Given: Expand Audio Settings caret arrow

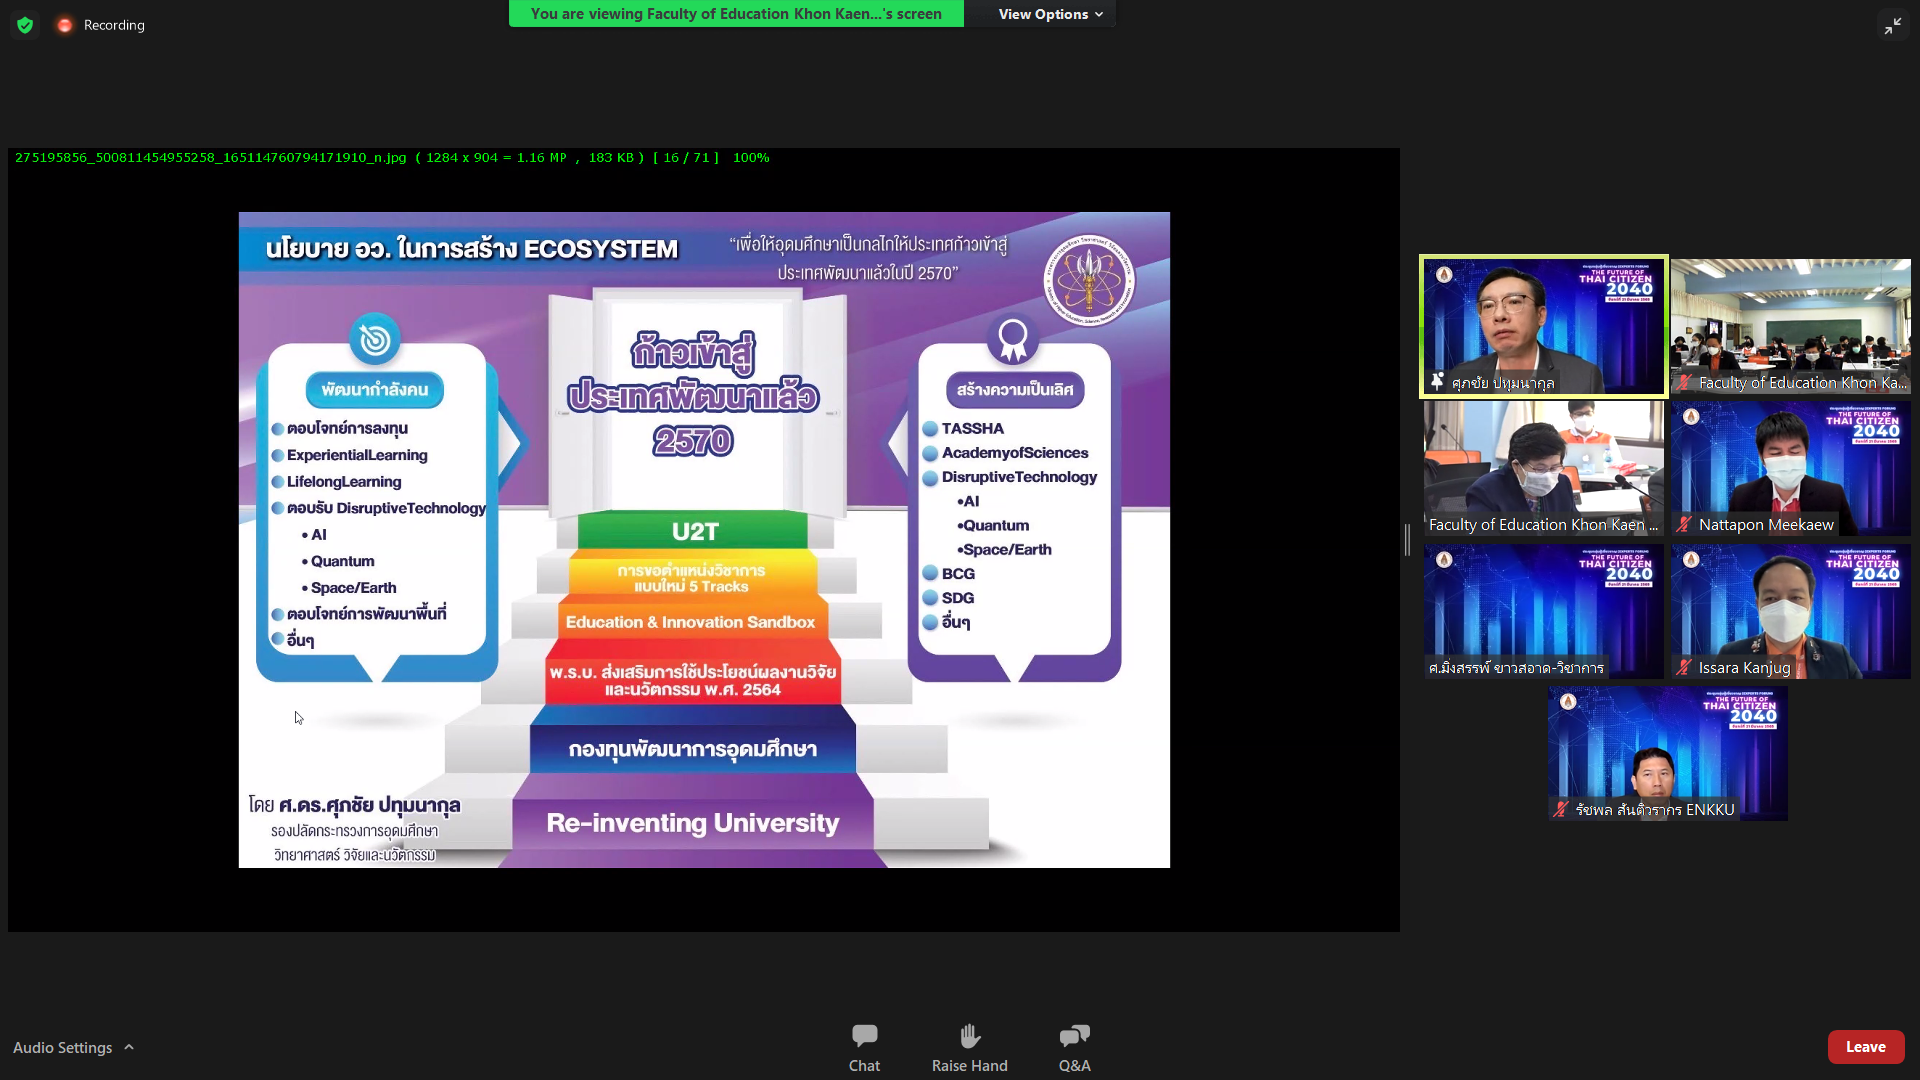Looking at the screenshot, I should pyautogui.click(x=129, y=1047).
